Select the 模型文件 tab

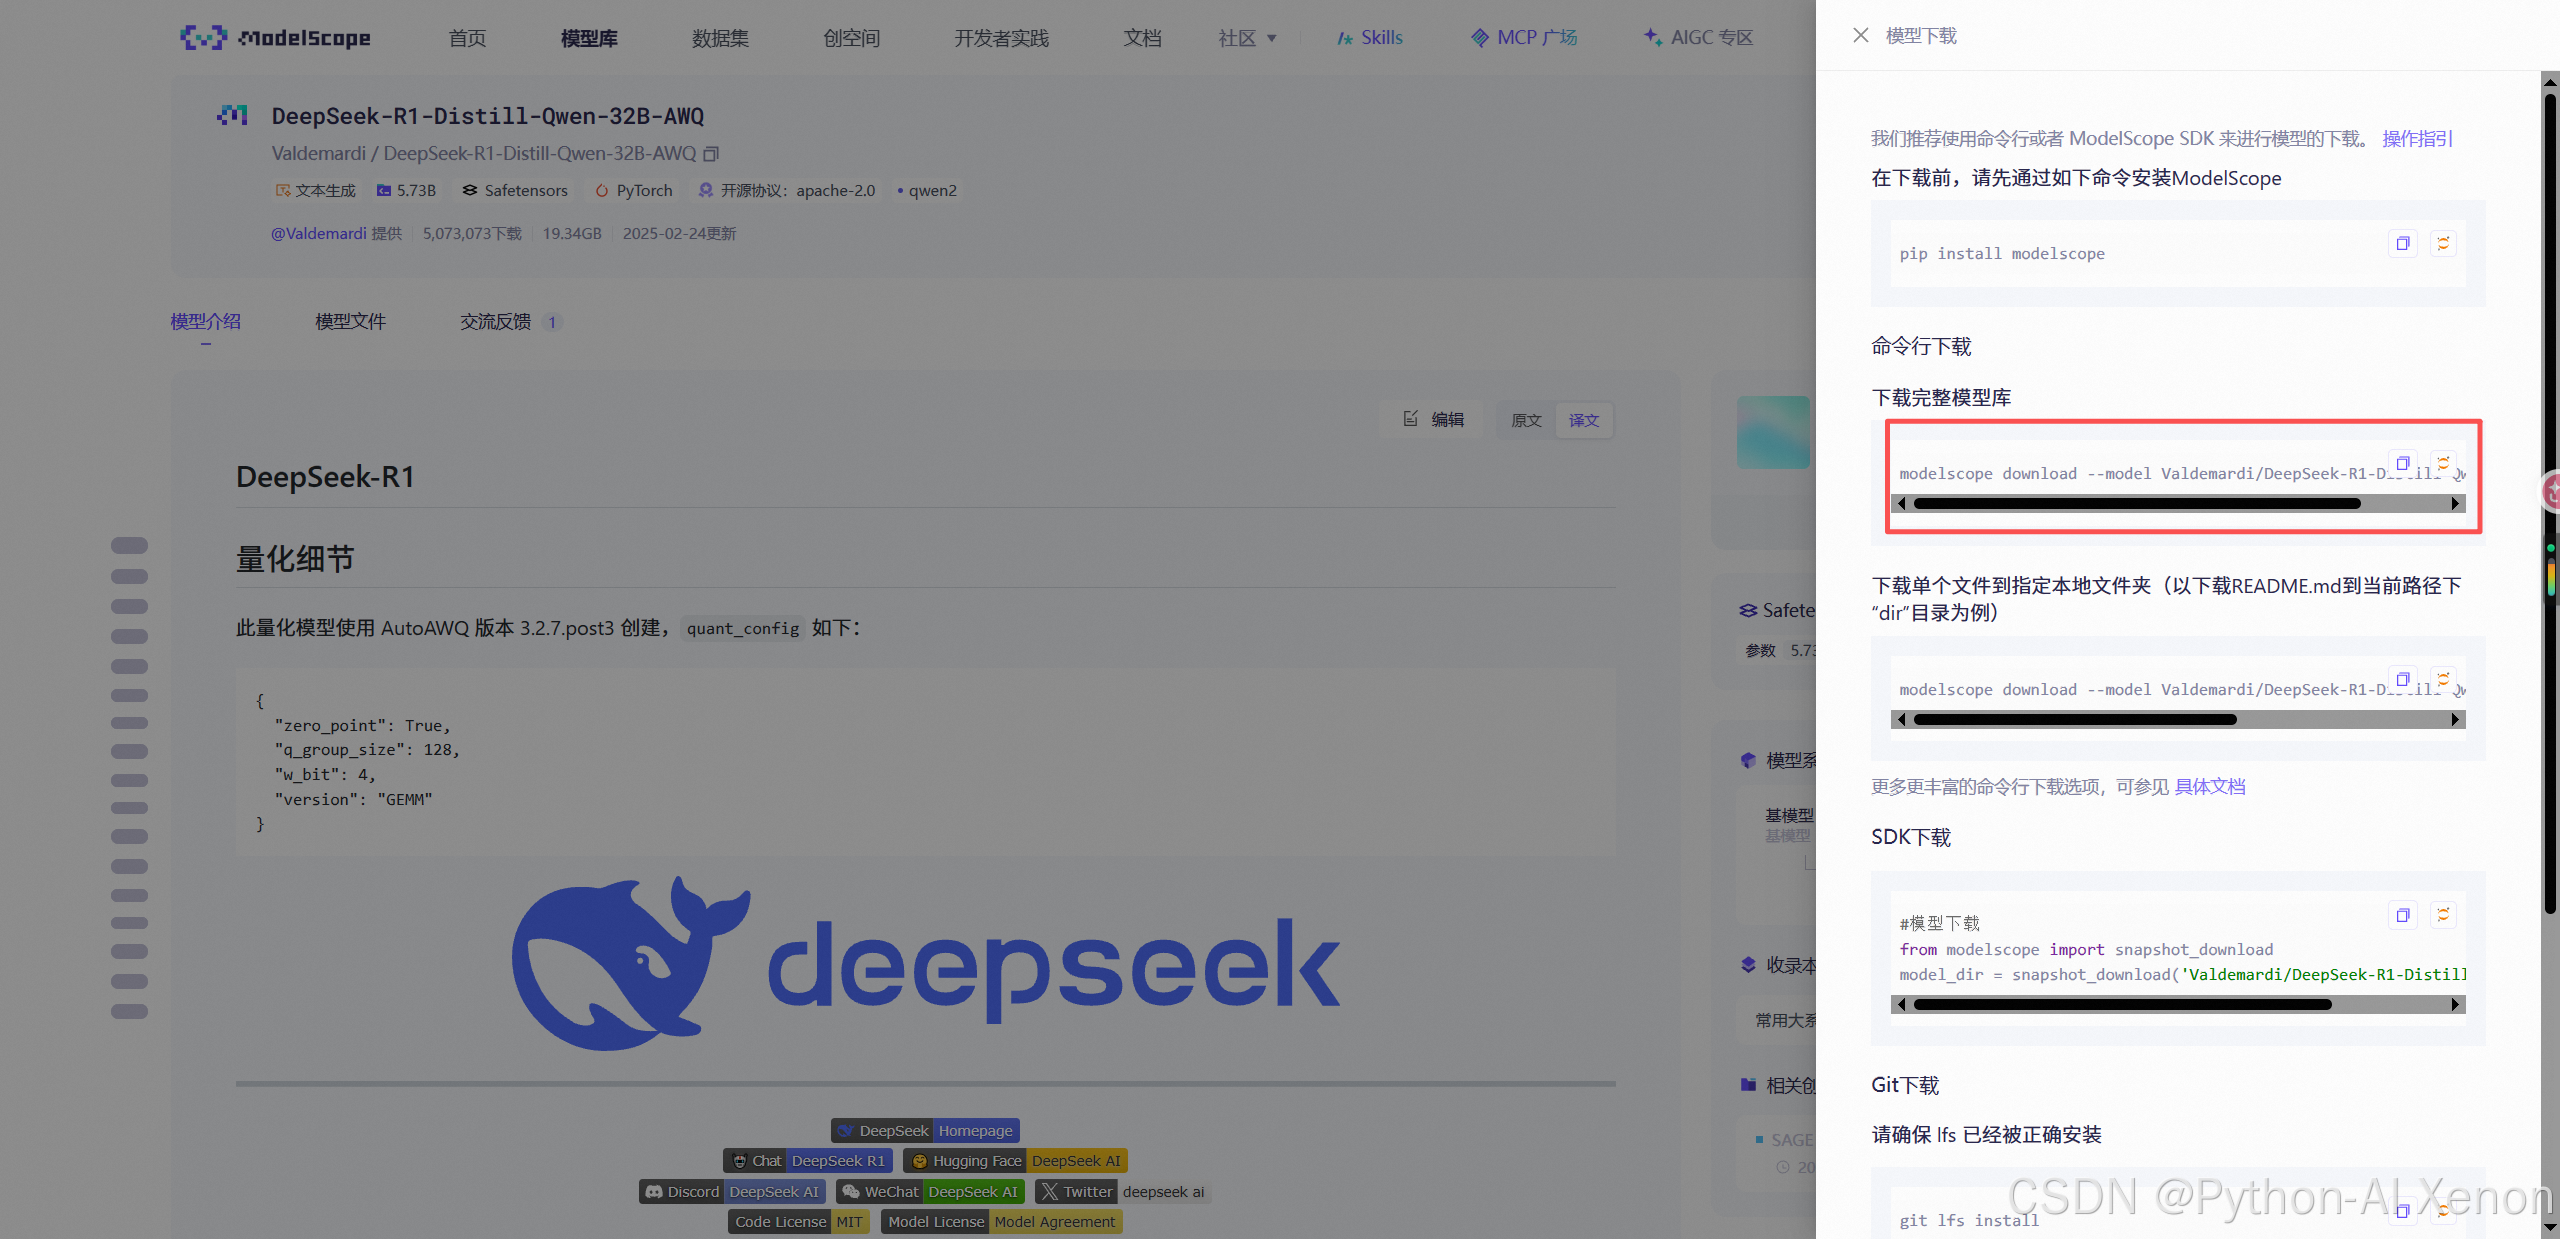coord(350,322)
